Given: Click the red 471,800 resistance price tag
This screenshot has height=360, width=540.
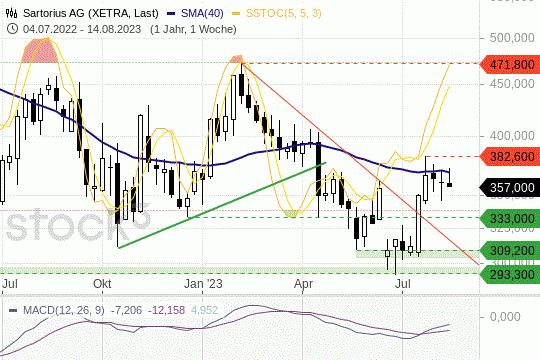Looking at the screenshot, I should click(510, 64).
